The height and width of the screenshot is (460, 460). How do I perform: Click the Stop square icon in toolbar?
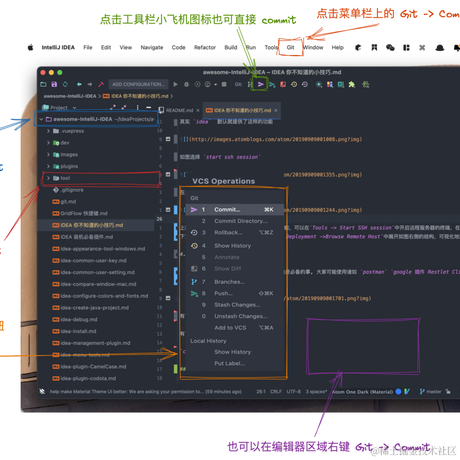click(224, 84)
